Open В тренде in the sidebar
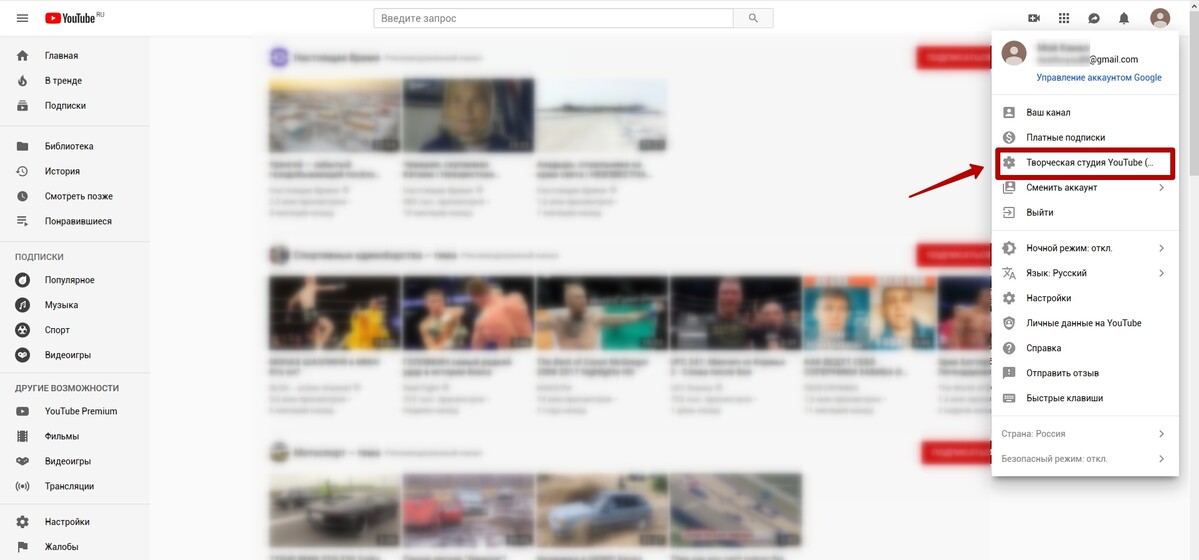Viewport: 1199px width, 560px height. point(75,80)
